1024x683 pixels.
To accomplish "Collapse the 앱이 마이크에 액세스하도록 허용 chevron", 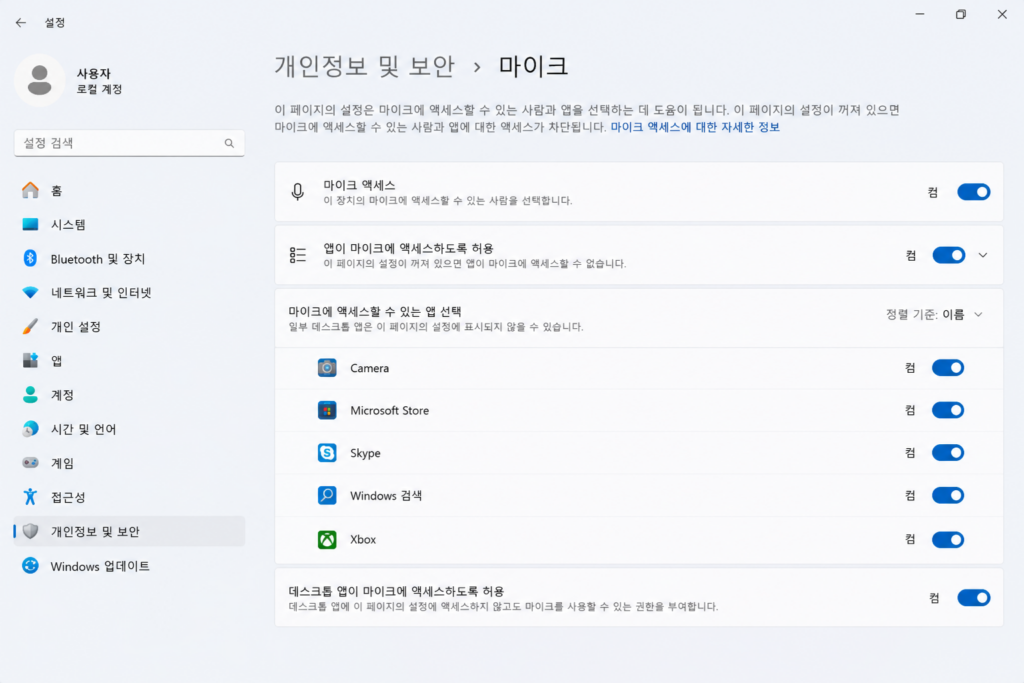I will [983, 255].
